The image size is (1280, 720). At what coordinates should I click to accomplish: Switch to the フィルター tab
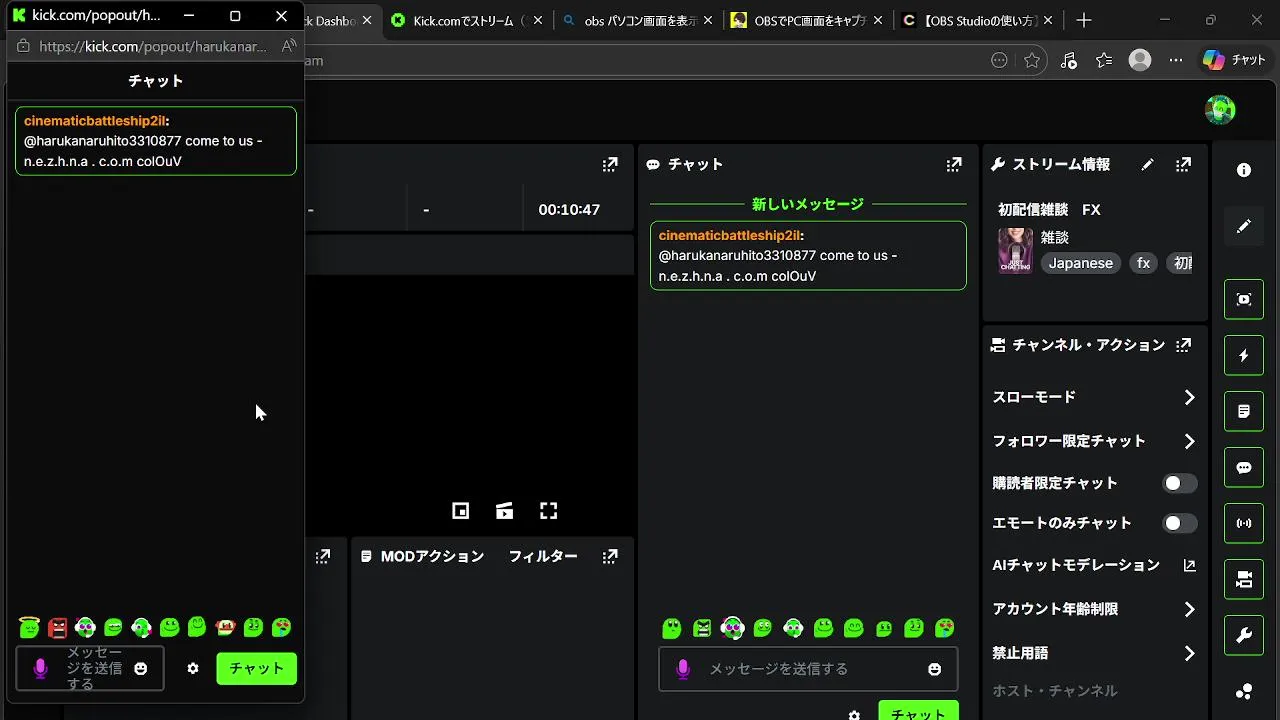click(543, 556)
